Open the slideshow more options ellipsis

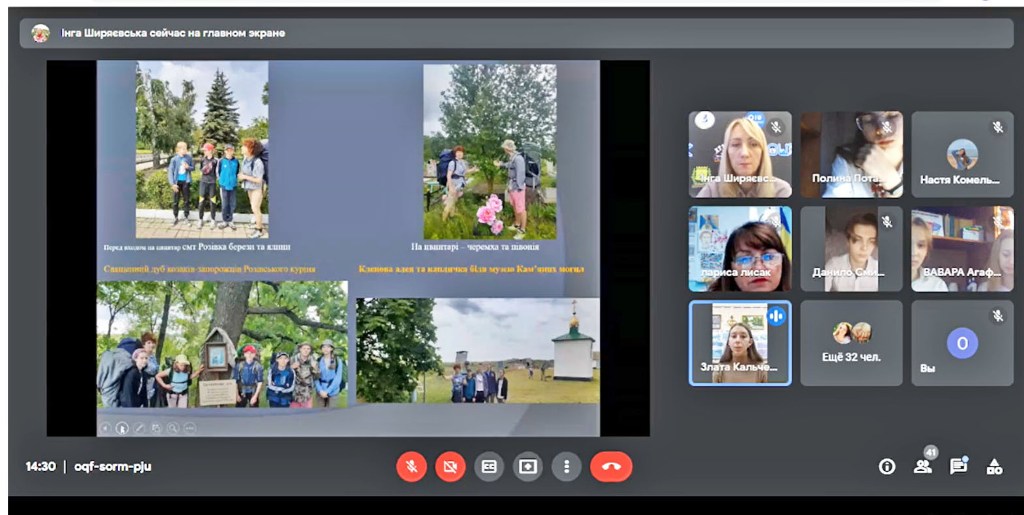191,428
